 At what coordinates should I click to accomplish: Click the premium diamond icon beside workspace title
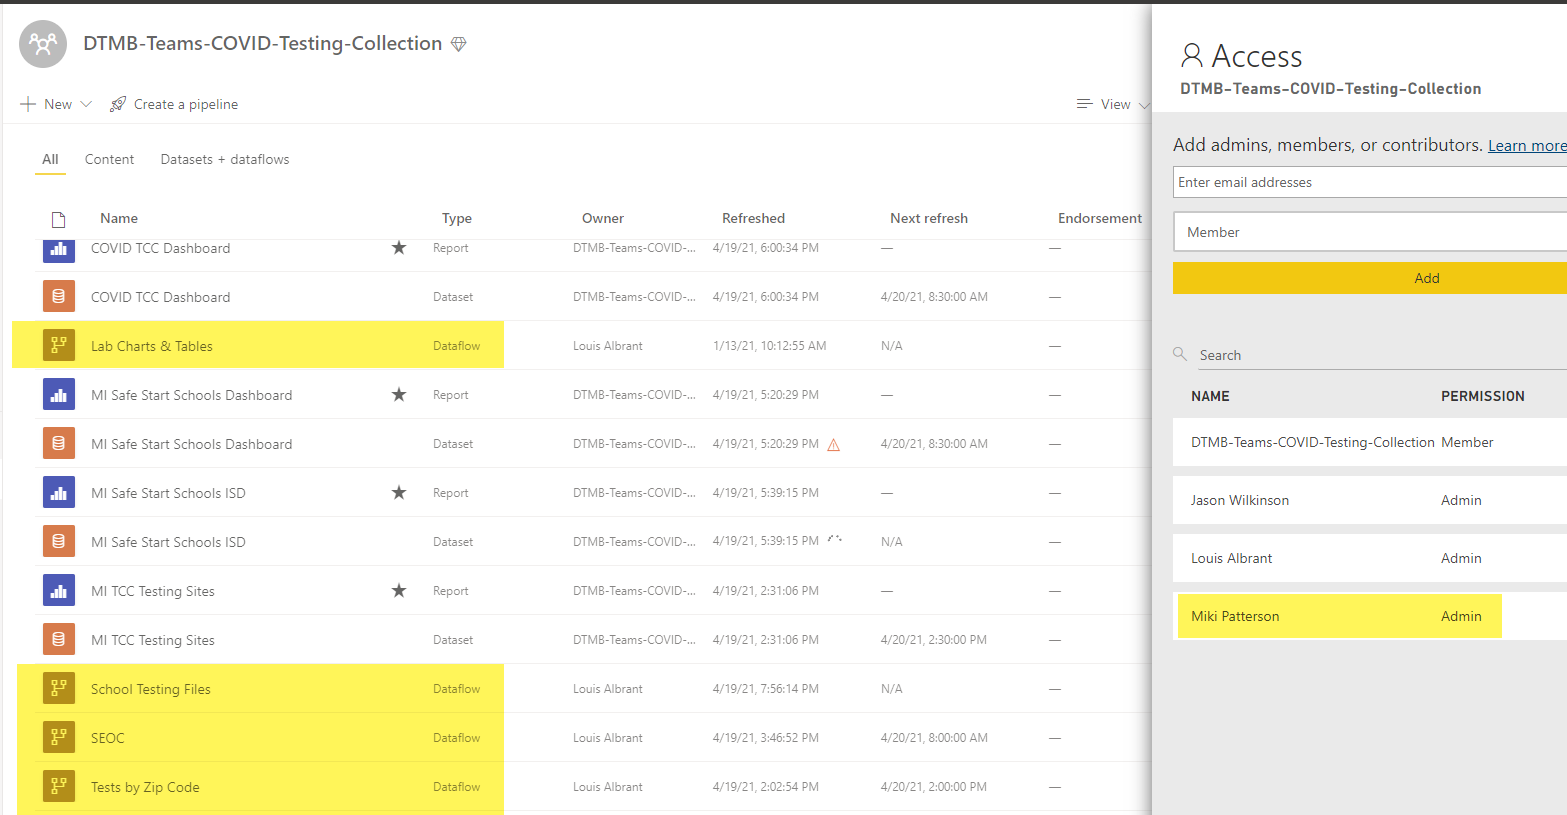459,44
